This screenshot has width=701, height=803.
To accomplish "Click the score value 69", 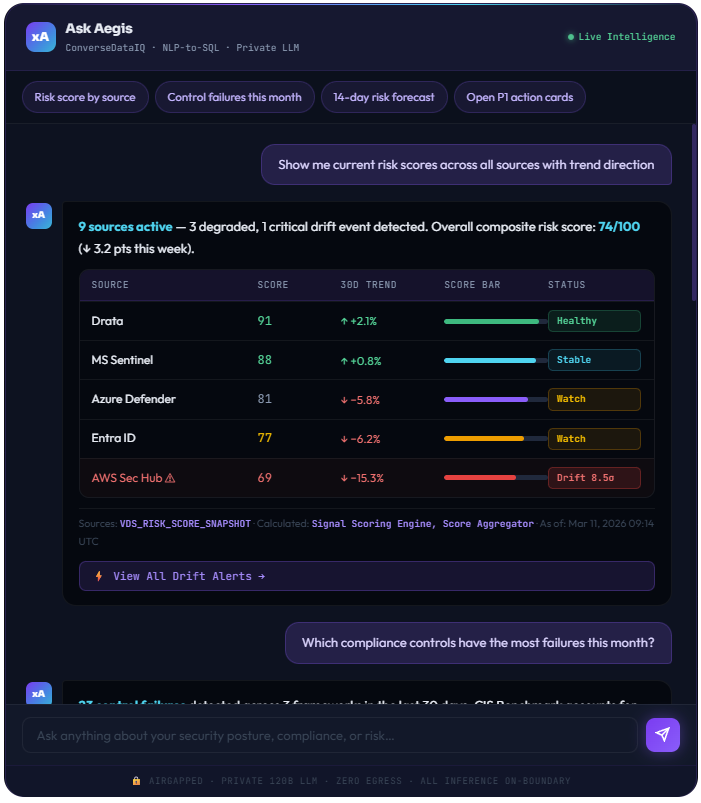I will (x=265, y=478).
